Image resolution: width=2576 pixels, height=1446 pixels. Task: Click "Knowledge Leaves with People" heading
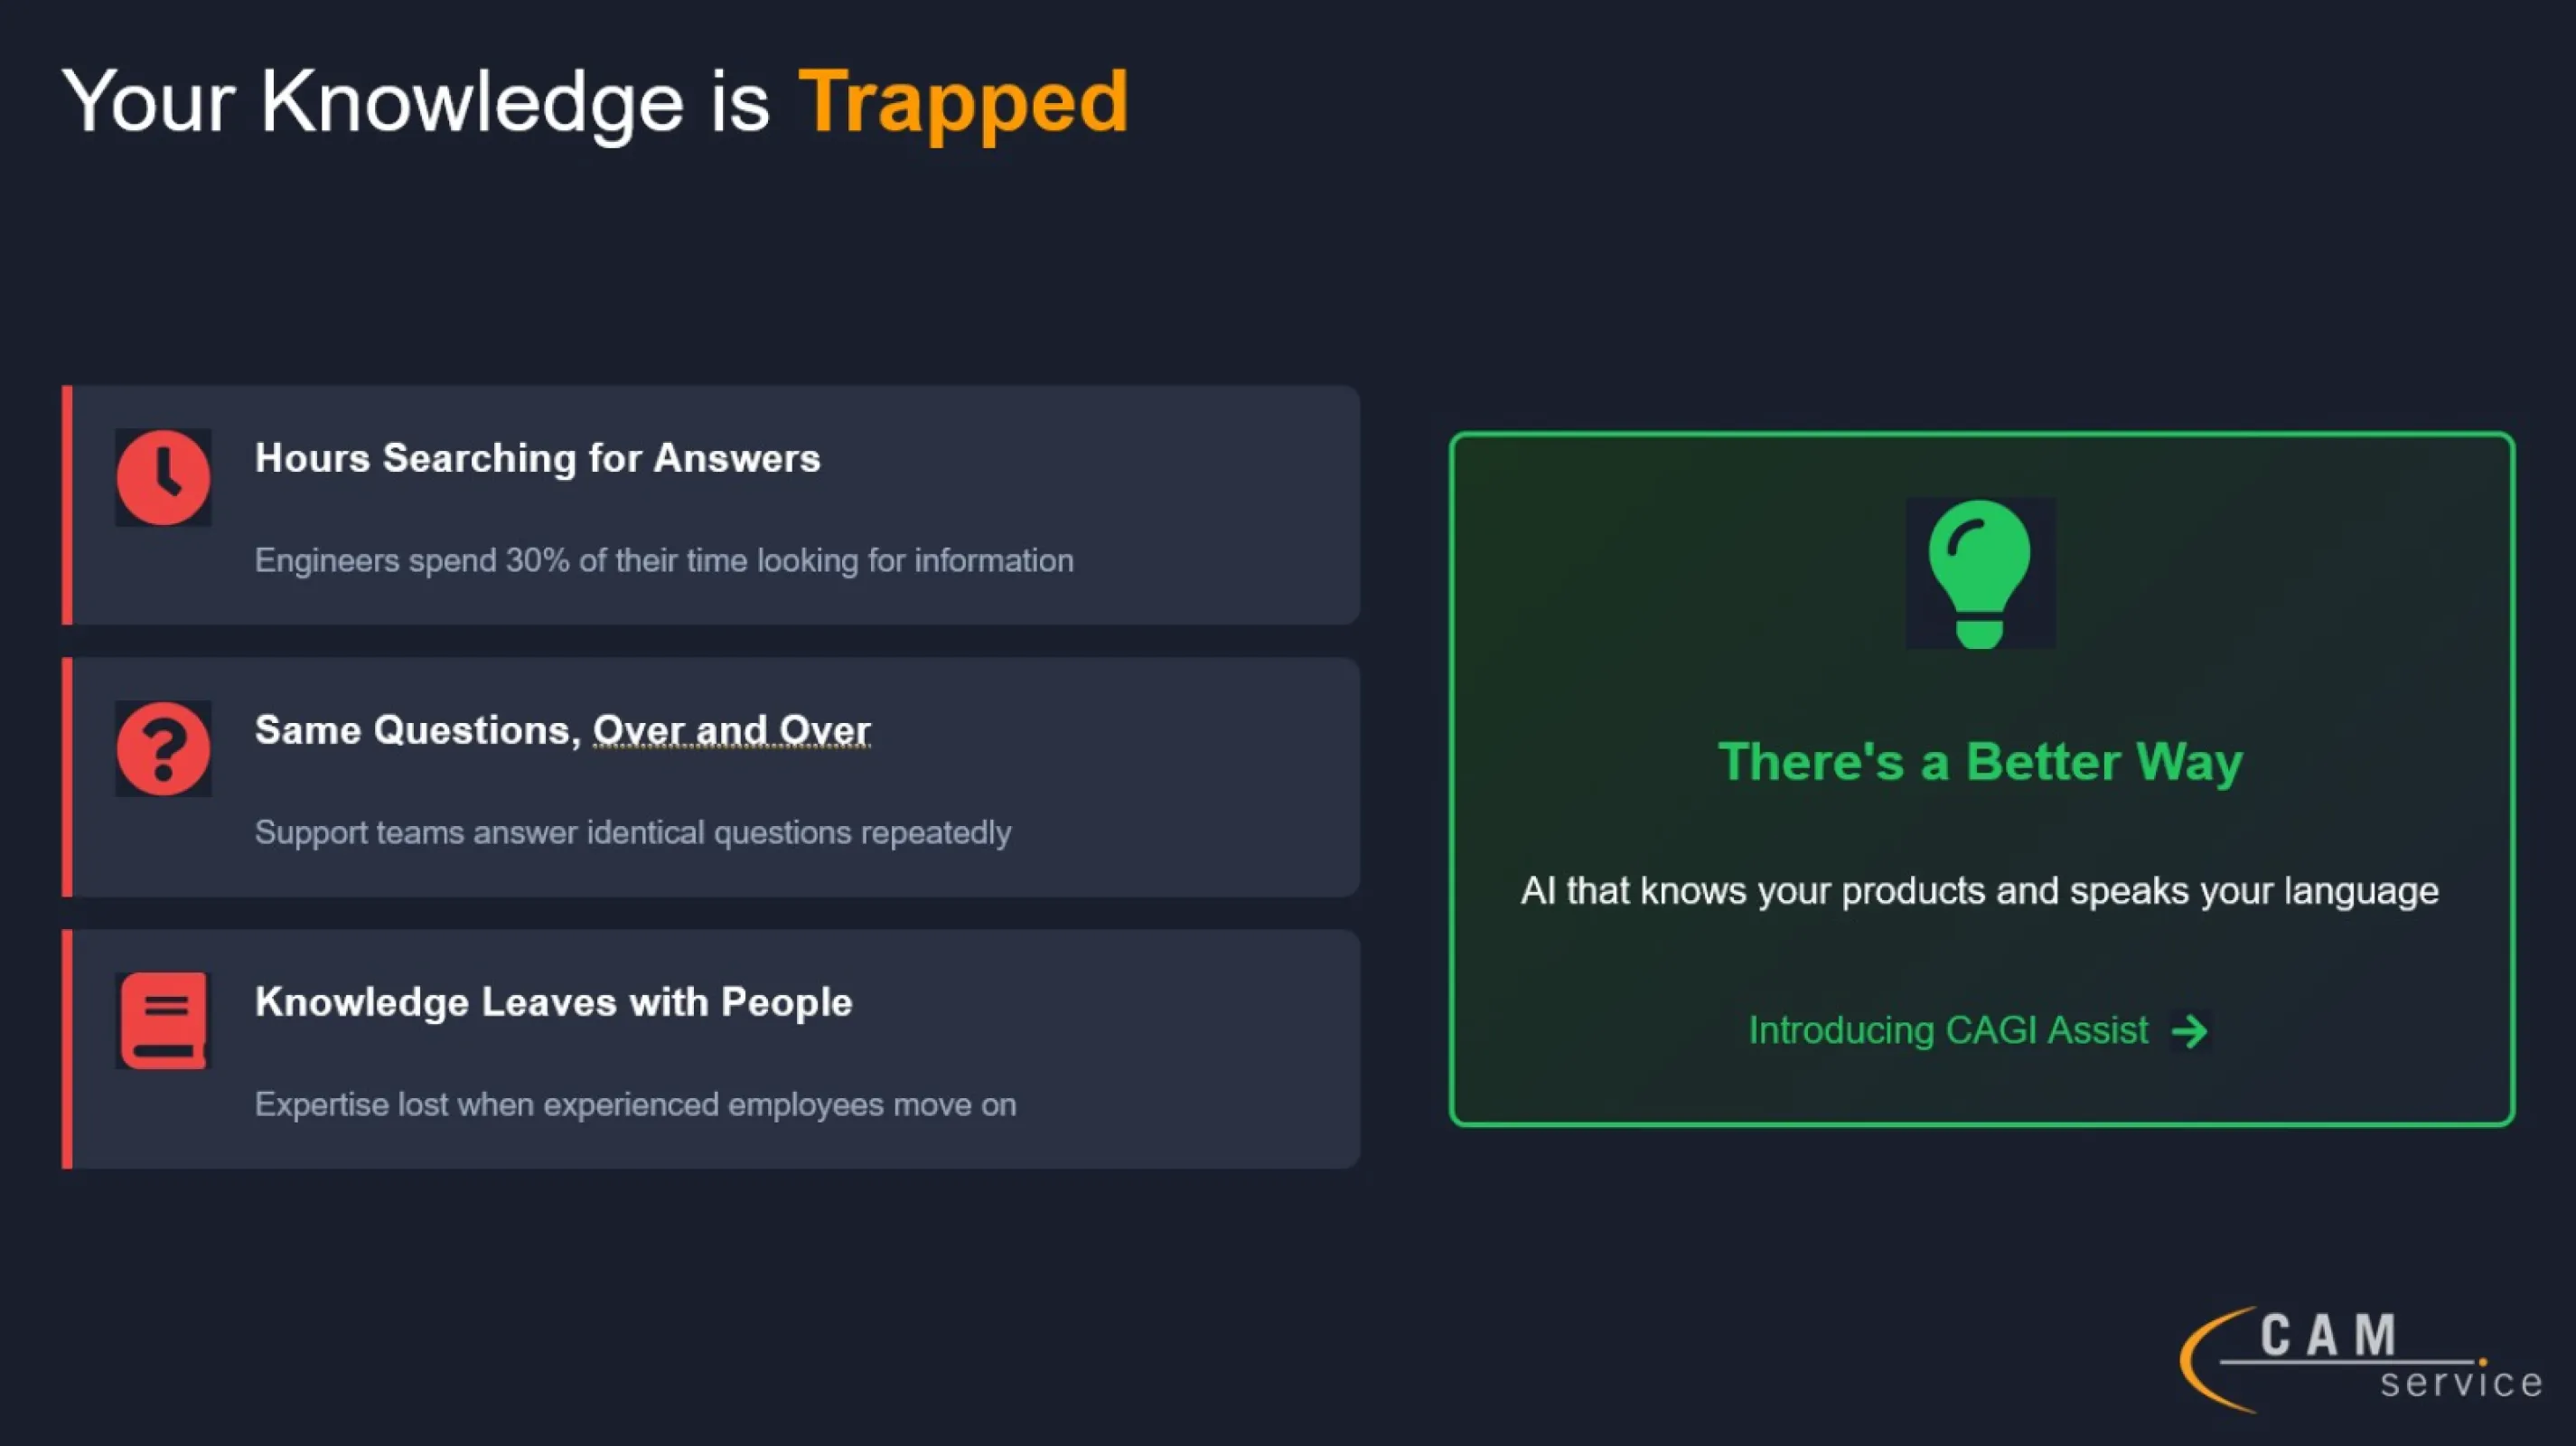(x=553, y=1002)
